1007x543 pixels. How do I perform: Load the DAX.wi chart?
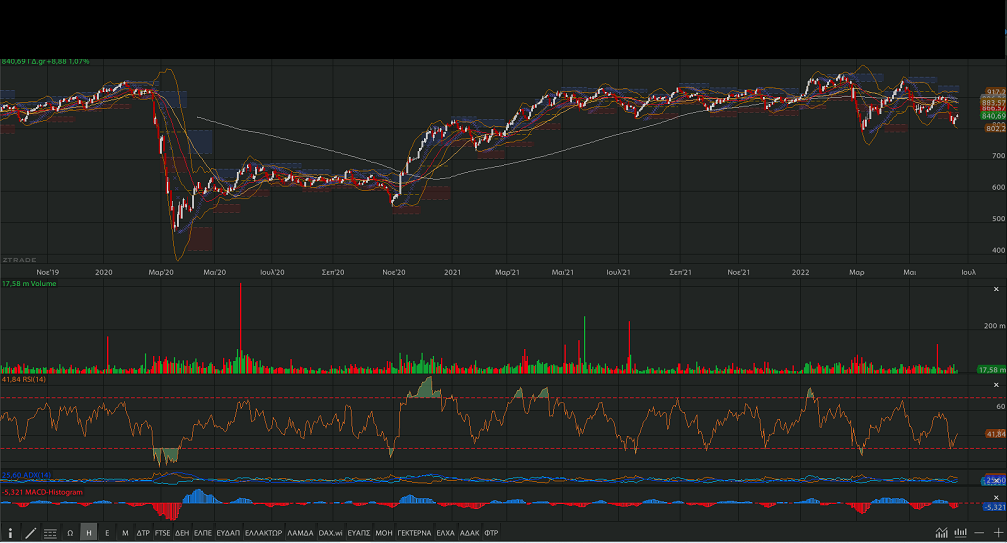point(330,533)
